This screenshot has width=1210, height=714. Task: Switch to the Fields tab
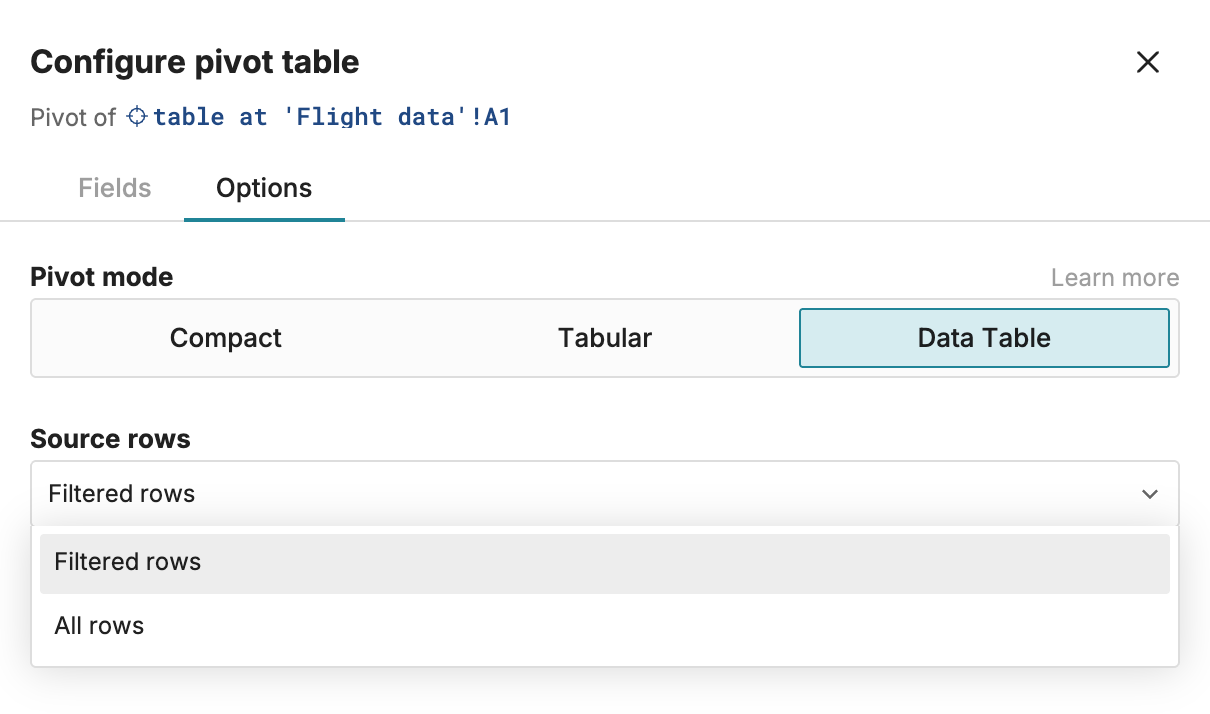pos(115,188)
